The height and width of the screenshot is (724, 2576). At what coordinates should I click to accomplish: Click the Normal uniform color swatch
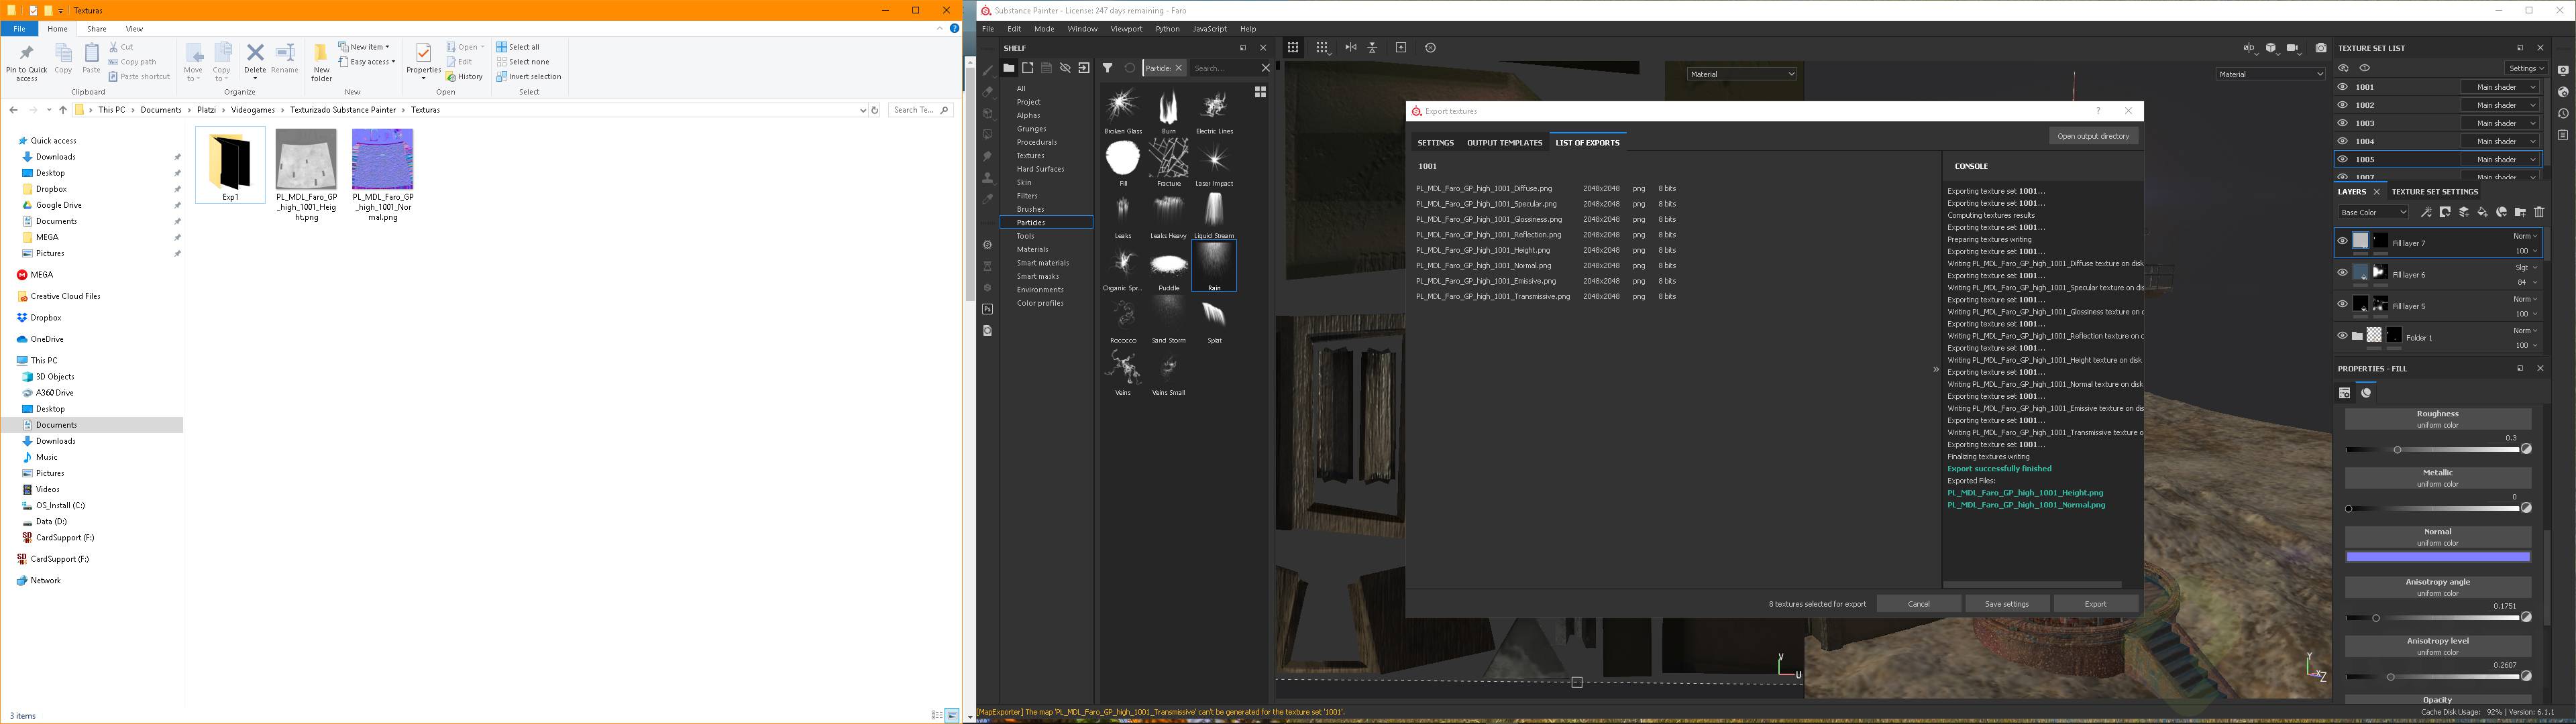[2437, 557]
